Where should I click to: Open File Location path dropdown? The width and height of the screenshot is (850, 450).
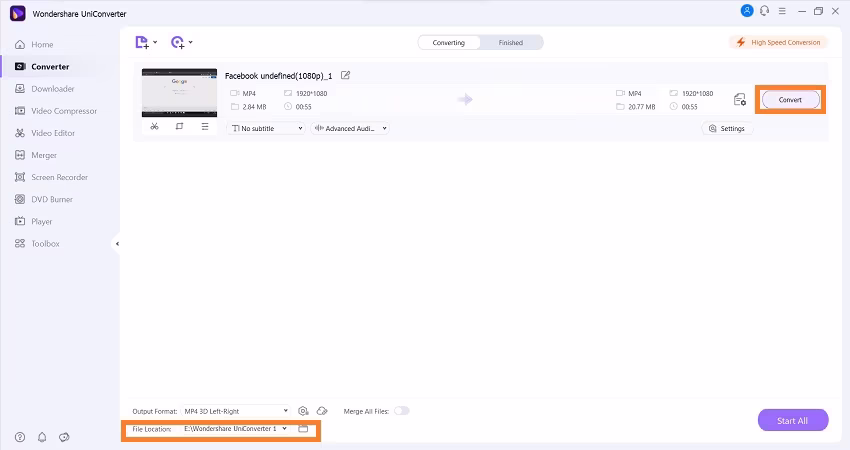point(236,429)
